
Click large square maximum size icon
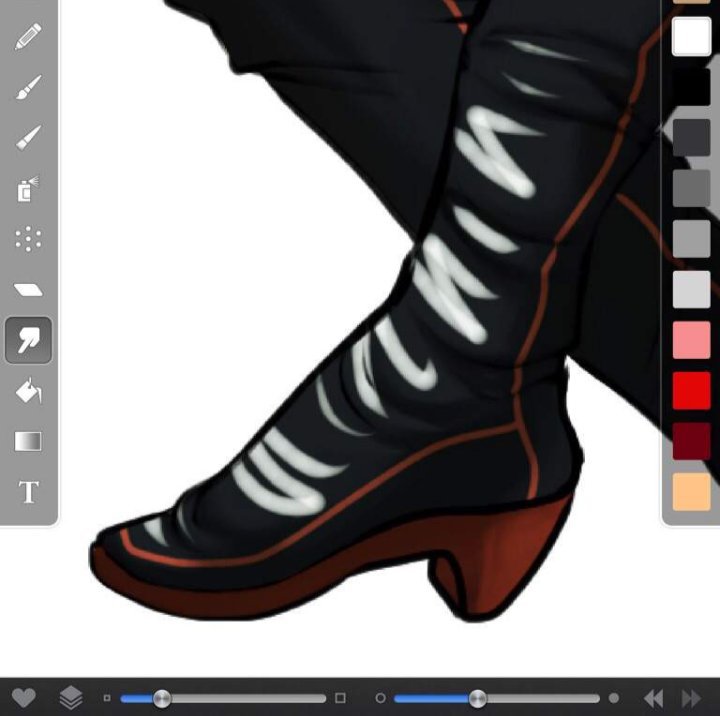tap(340, 699)
